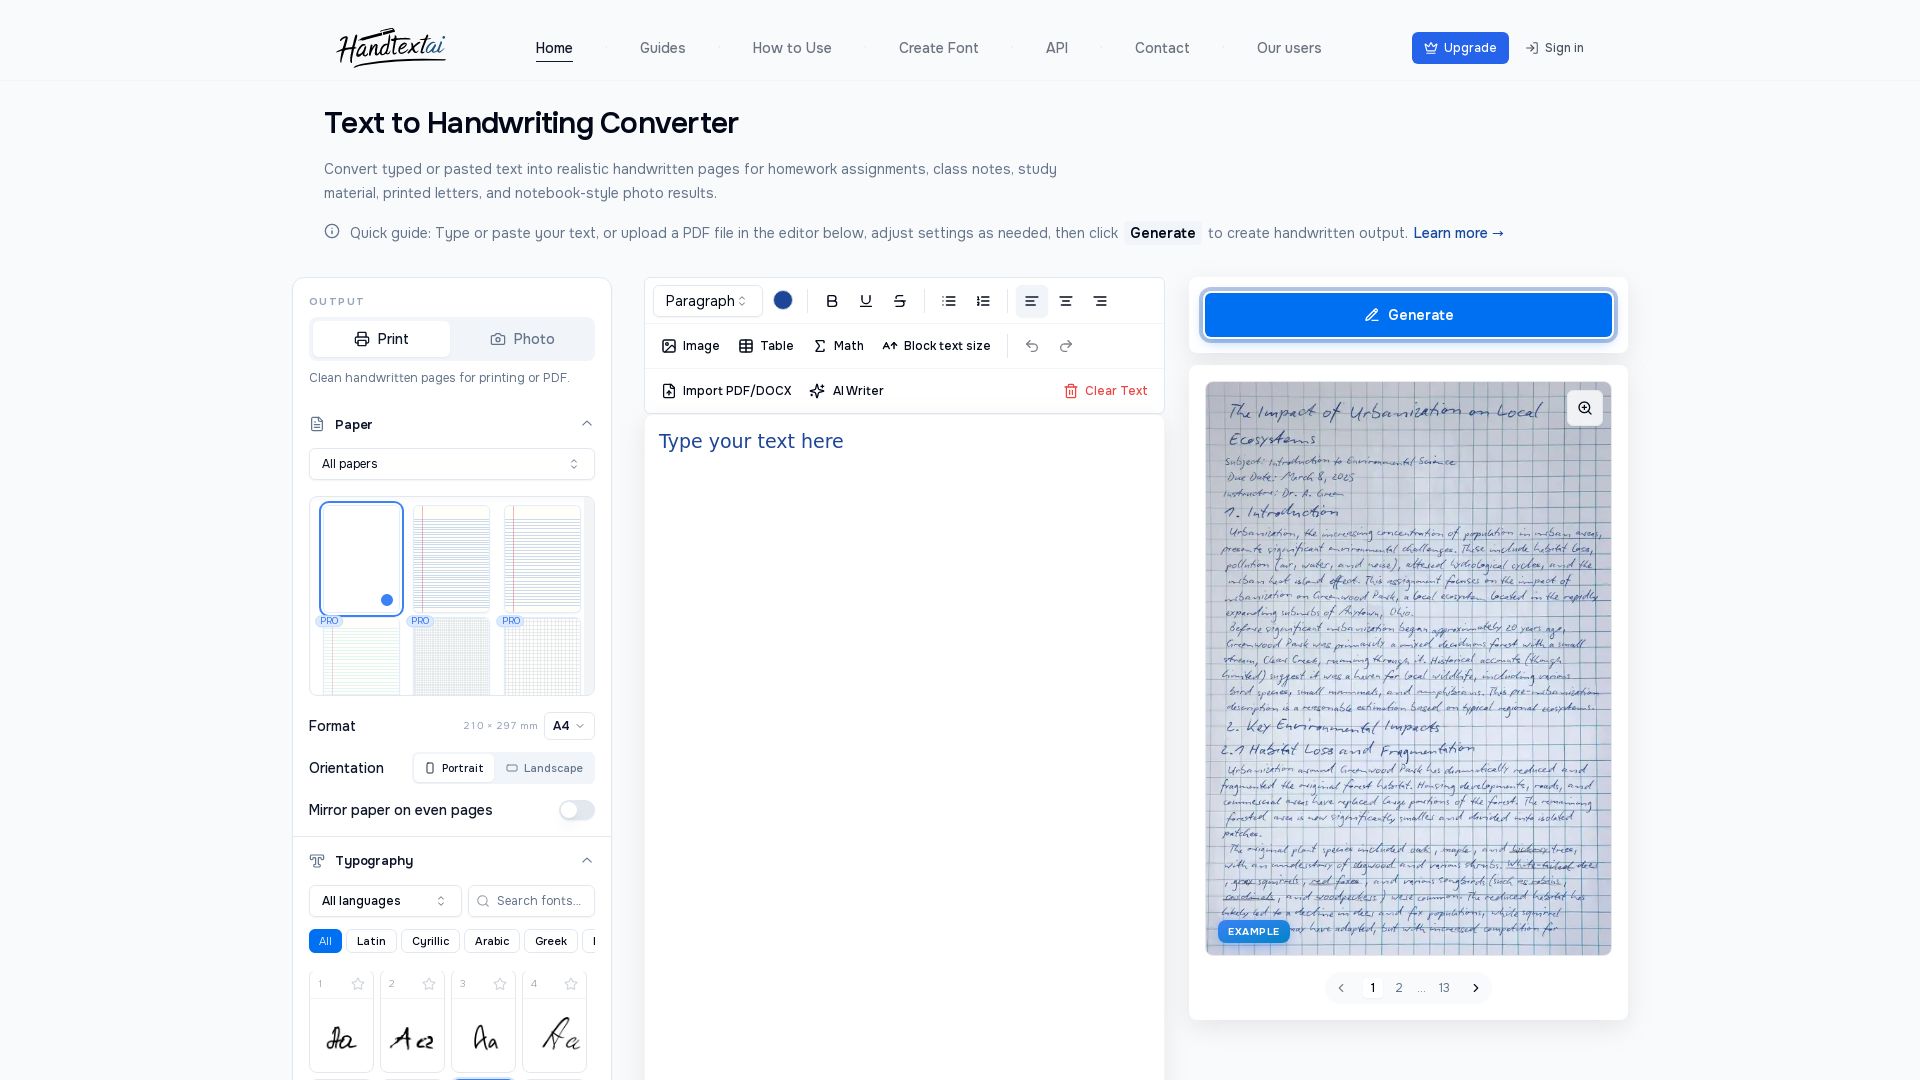Filter fonts by Greek script
Viewport: 1920px width, 1080px height.
tap(551, 941)
